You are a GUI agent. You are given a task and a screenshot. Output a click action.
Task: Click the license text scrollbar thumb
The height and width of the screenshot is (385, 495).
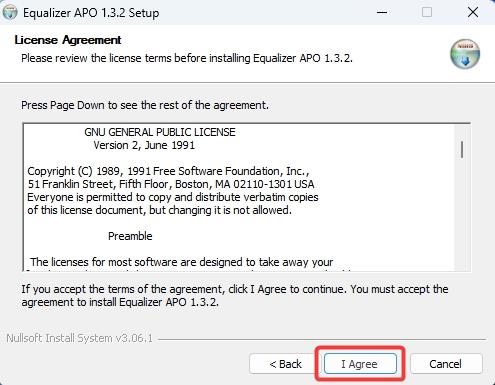pyautogui.click(x=462, y=150)
